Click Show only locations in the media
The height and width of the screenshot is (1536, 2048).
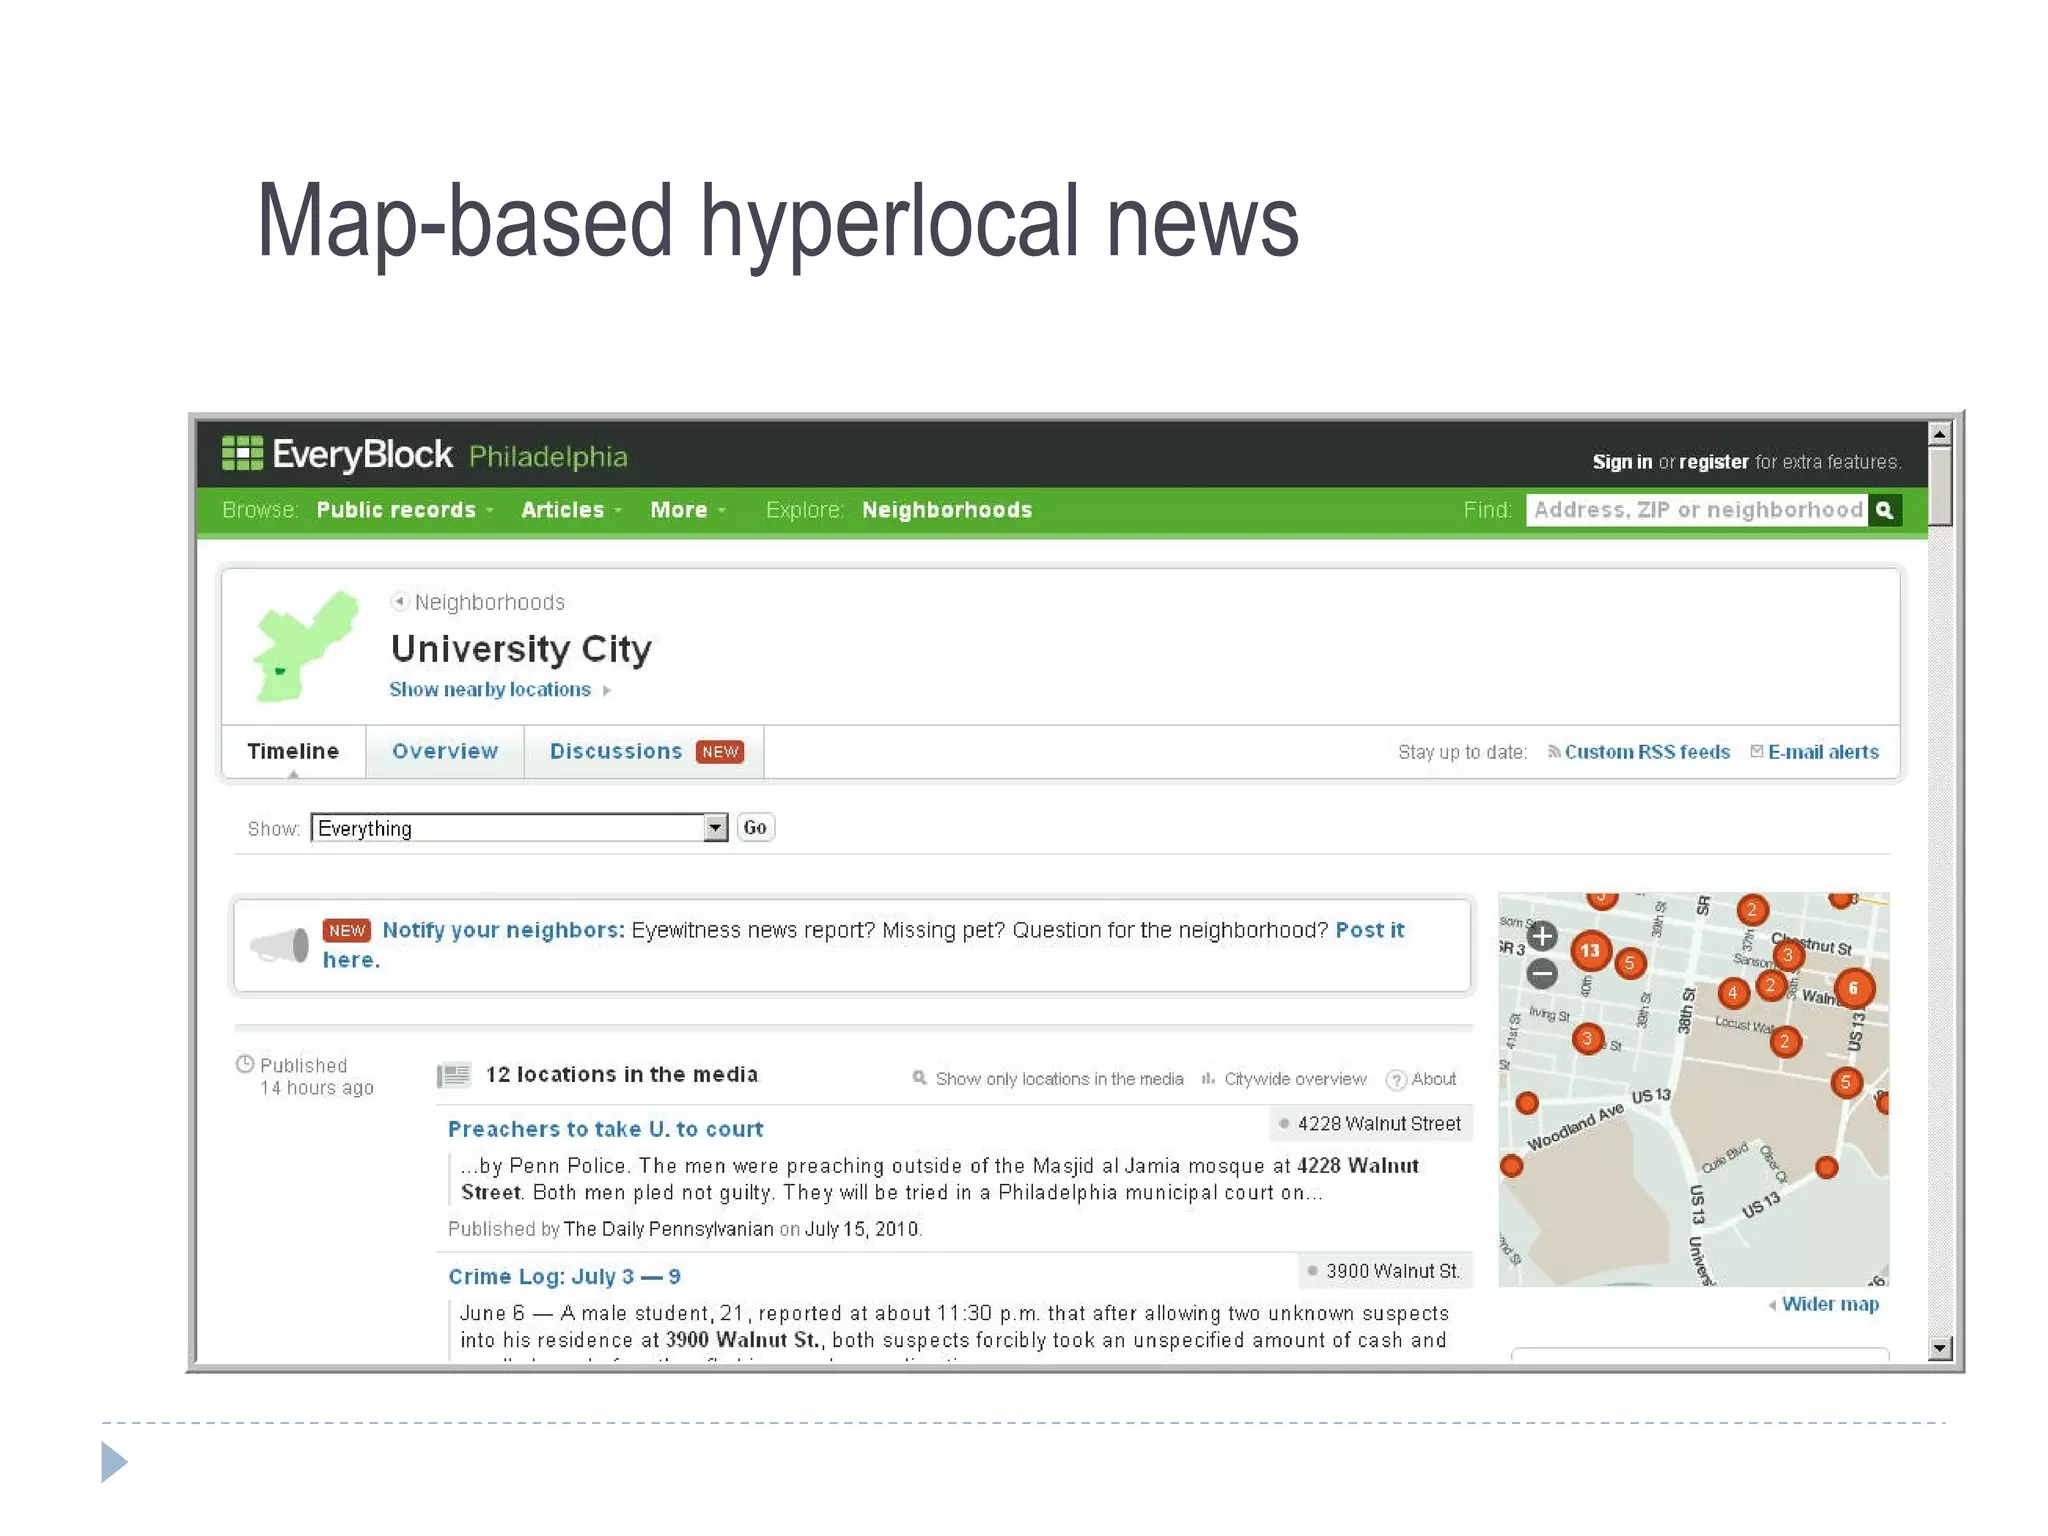[1059, 1079]
